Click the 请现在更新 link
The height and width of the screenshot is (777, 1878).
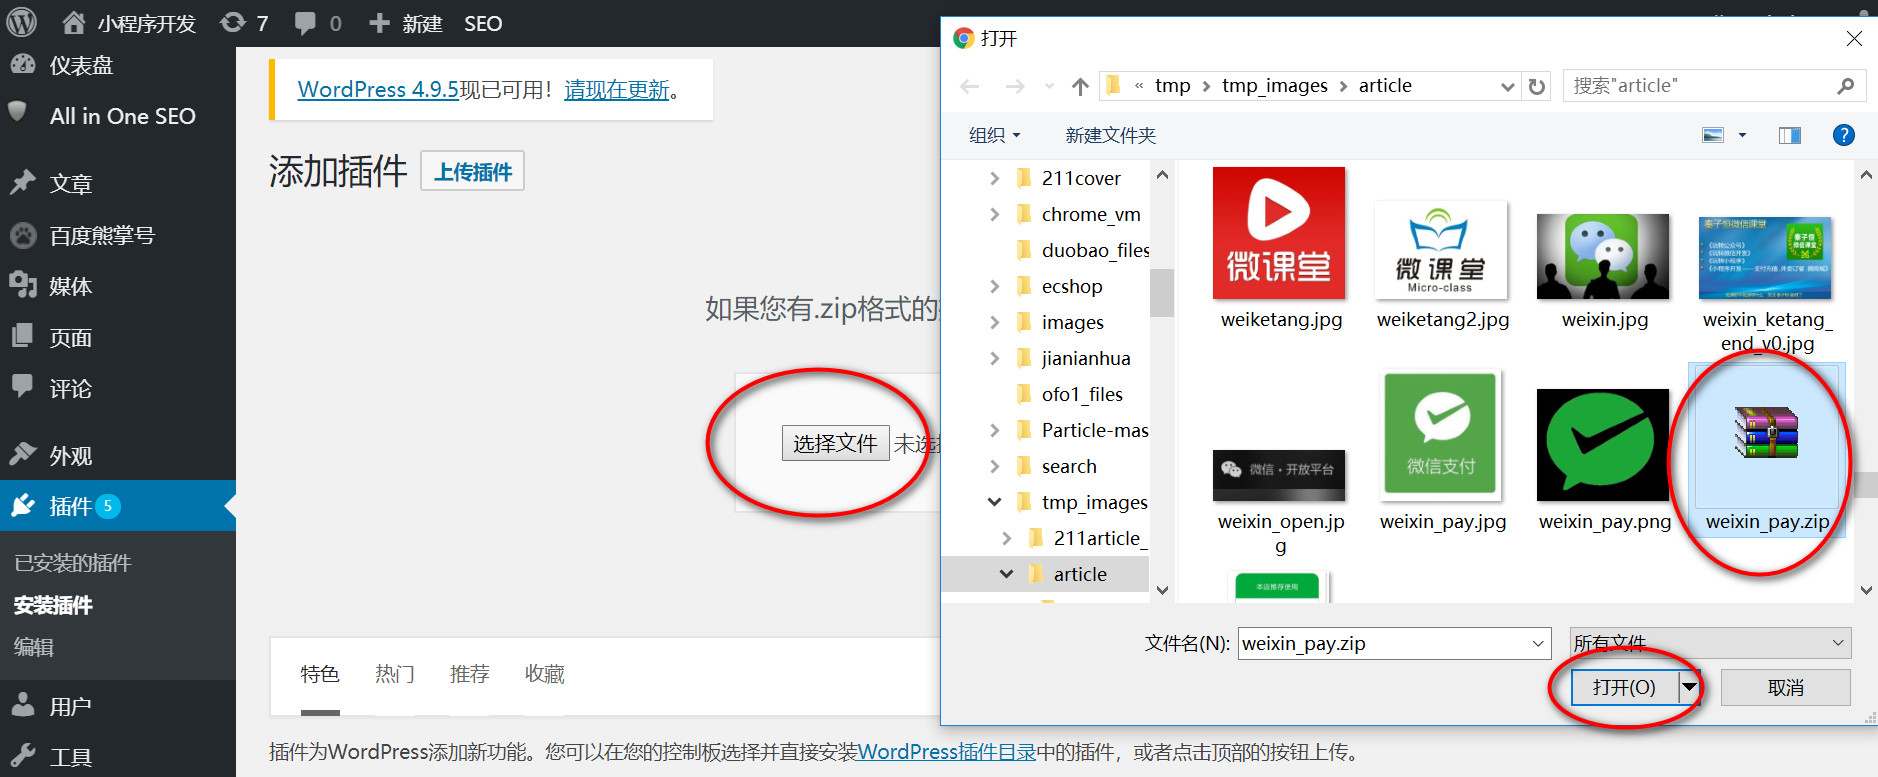617,89
